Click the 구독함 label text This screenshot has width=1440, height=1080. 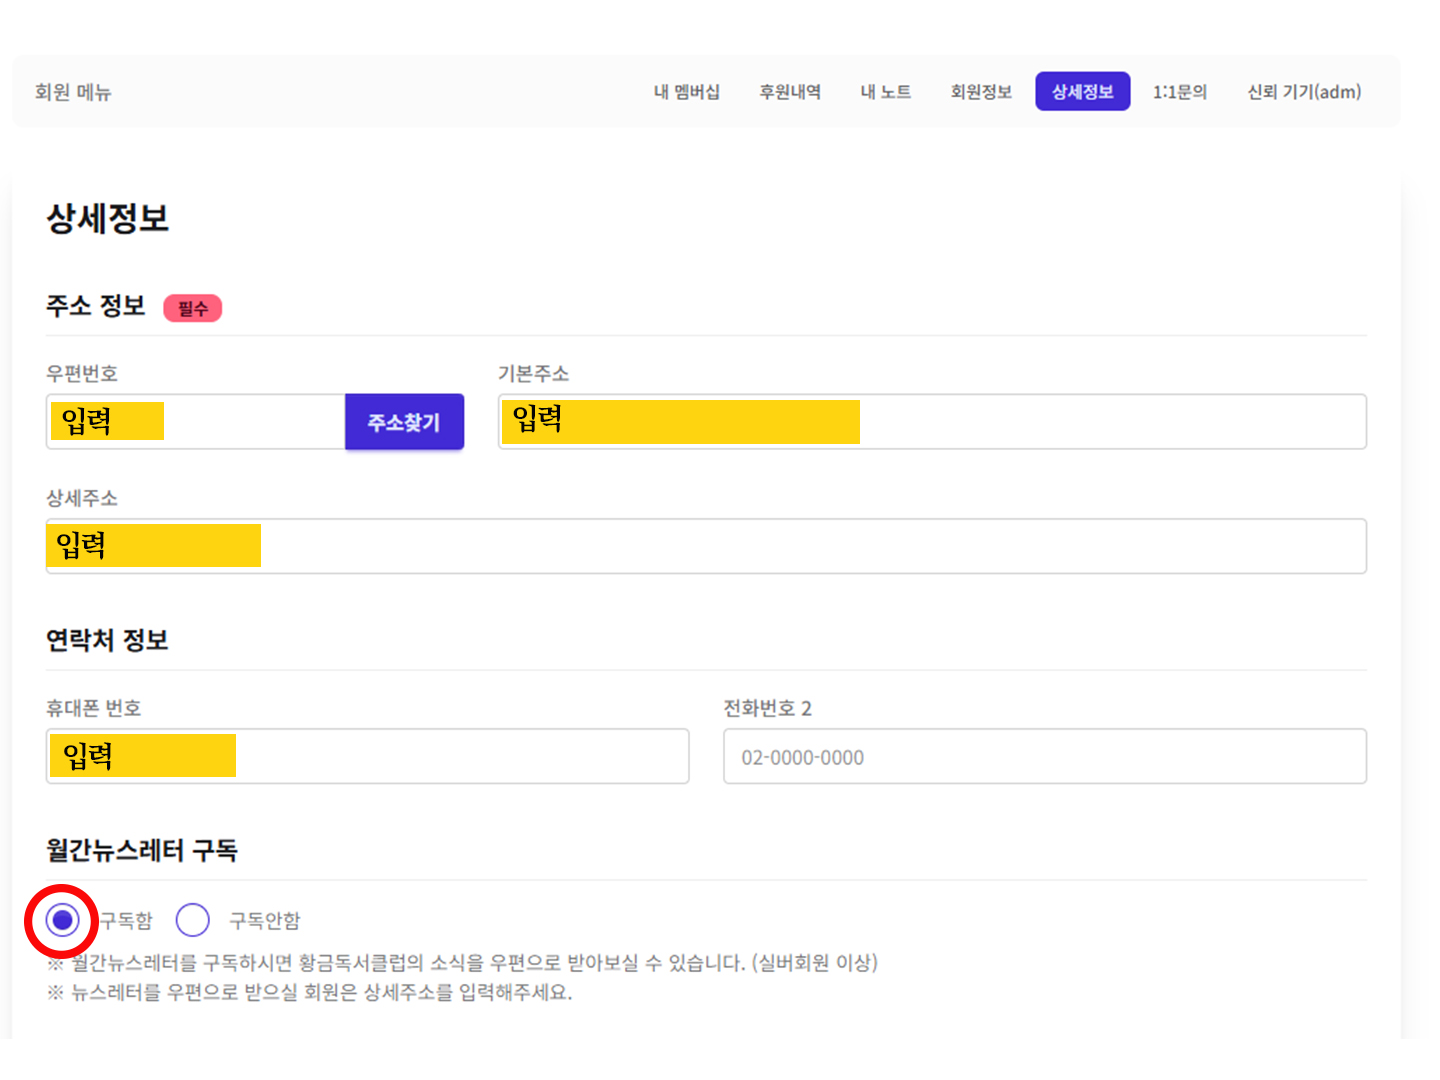click(x=127, y=921)
